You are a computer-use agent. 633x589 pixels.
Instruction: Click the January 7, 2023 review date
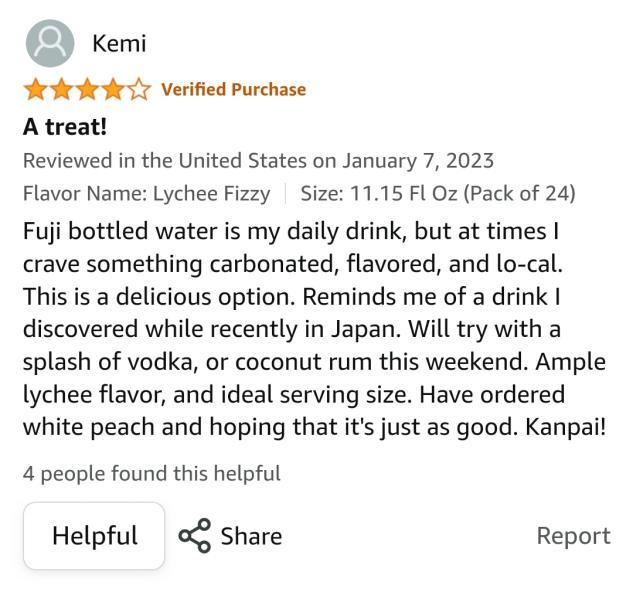click(417, 160)
